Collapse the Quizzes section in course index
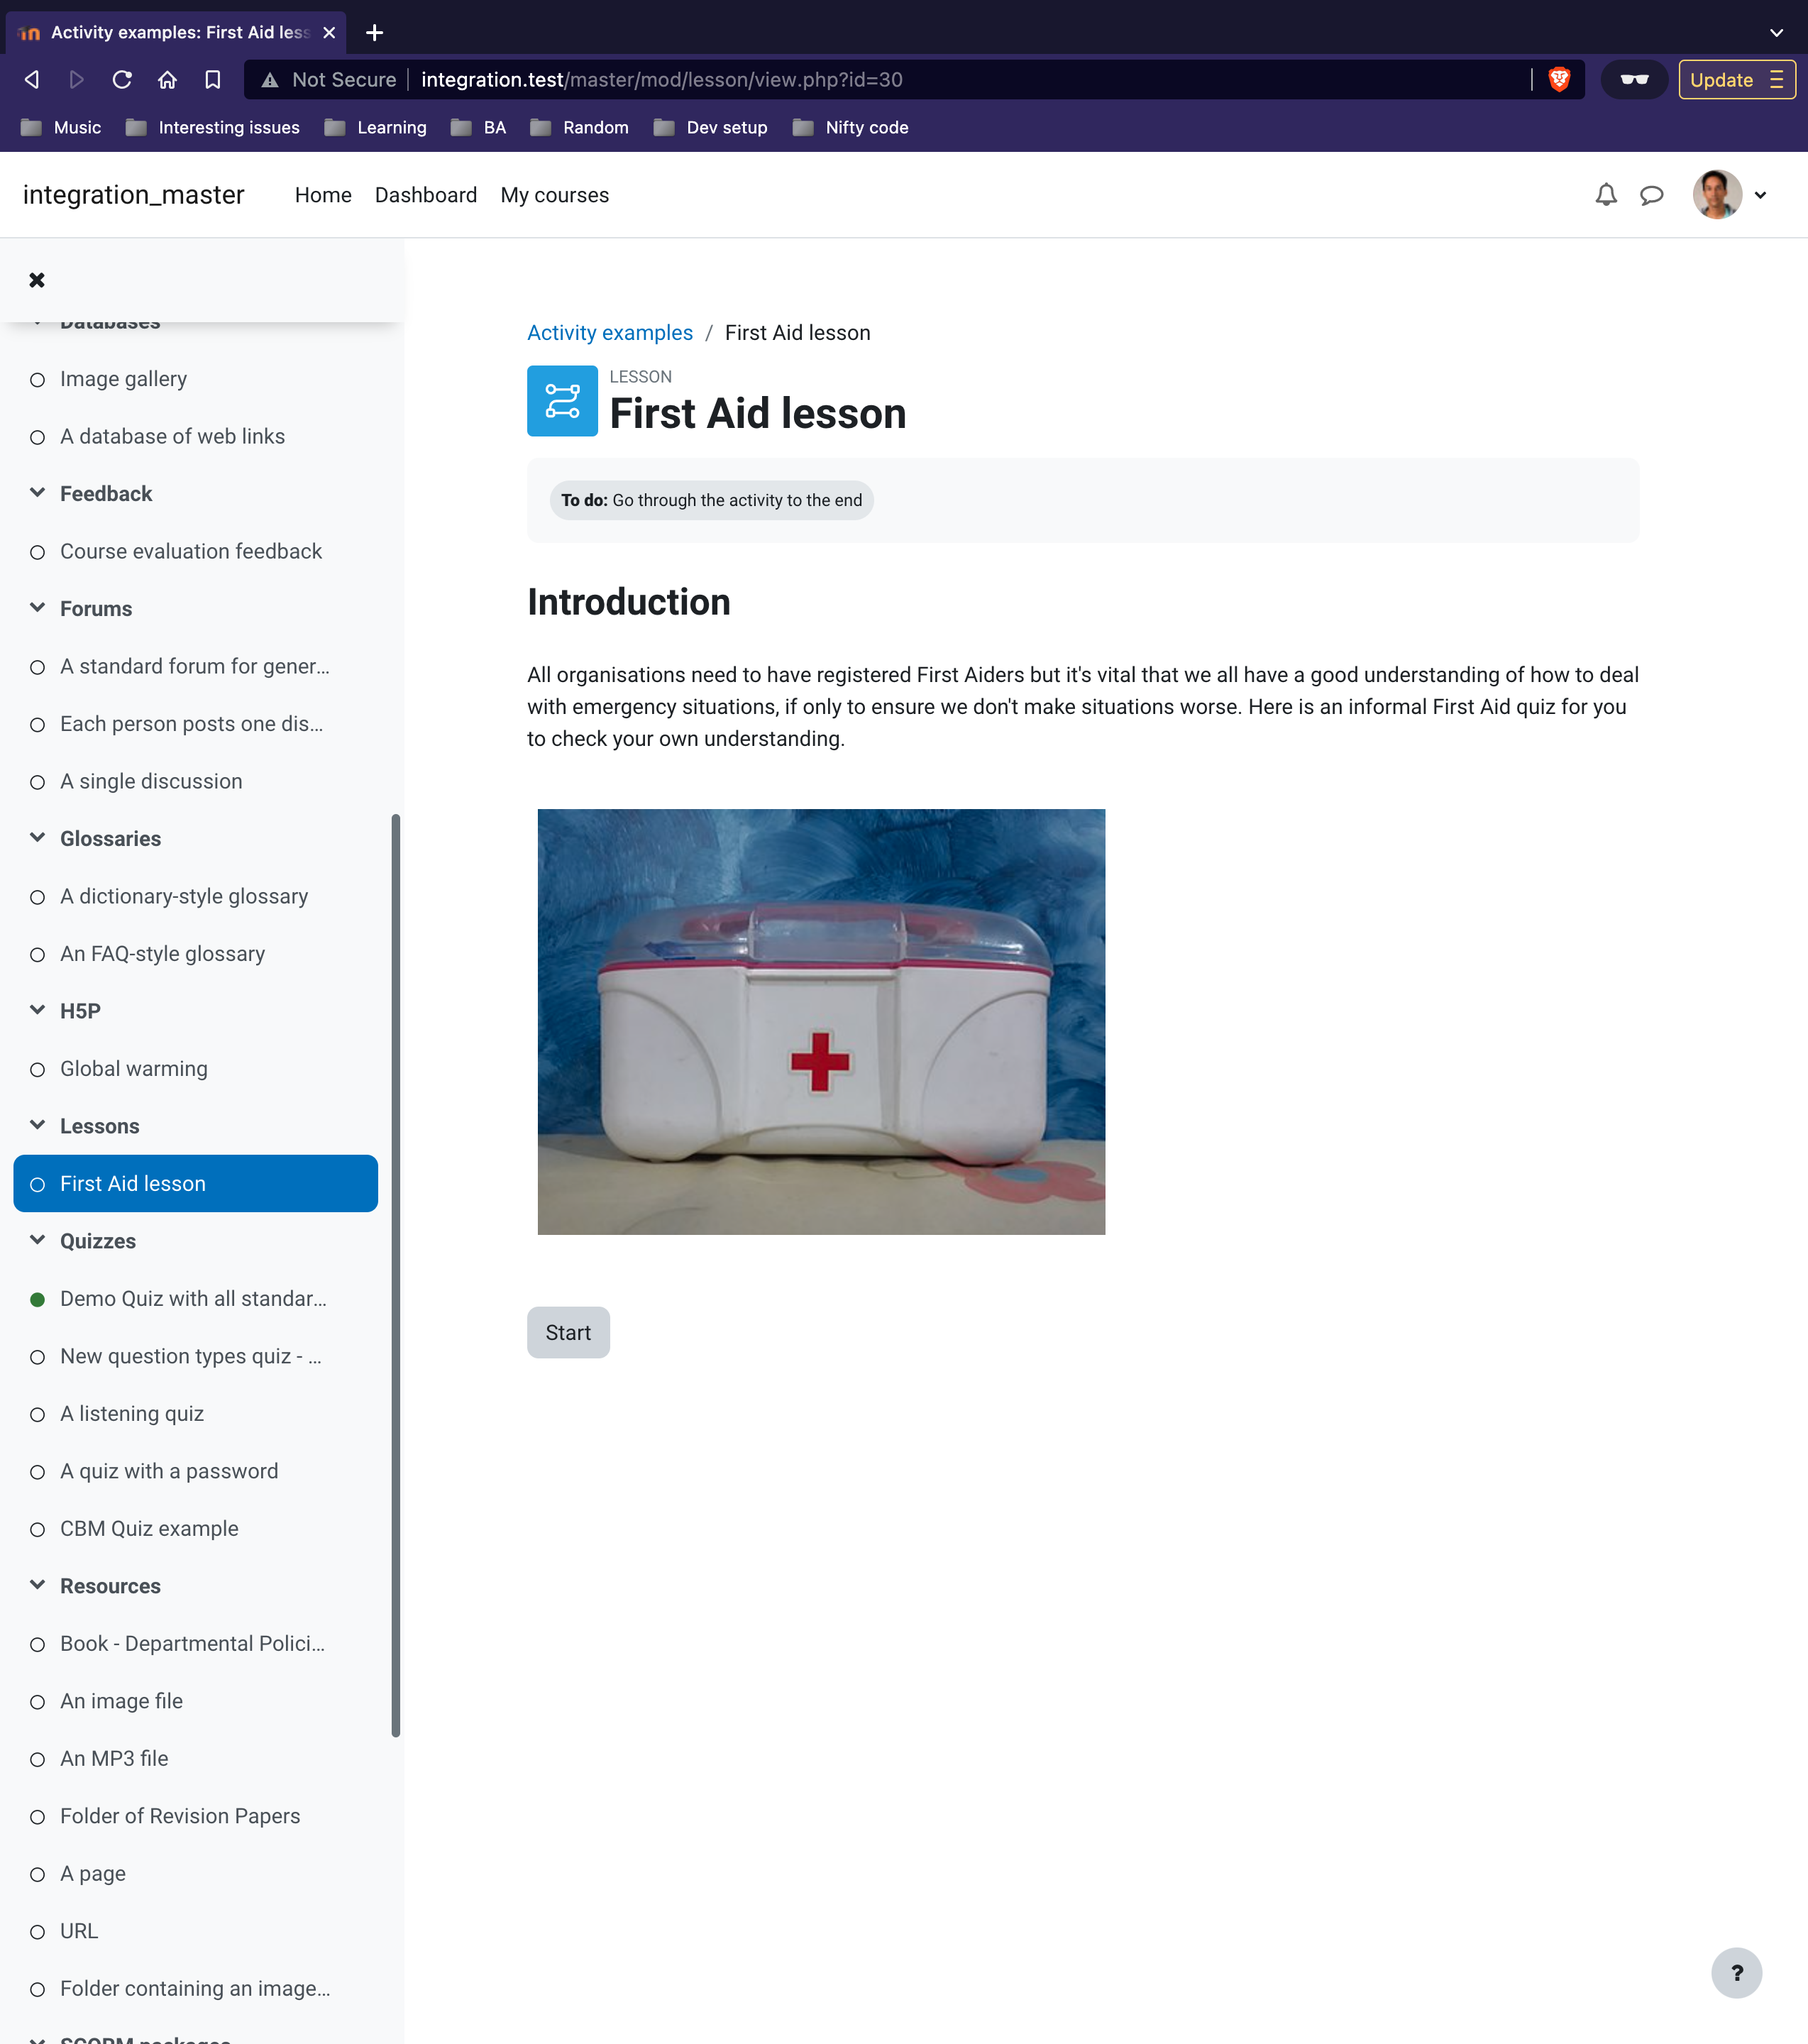The width and height of the screenshot is (1808, 2044). (x=37, y=1240)
